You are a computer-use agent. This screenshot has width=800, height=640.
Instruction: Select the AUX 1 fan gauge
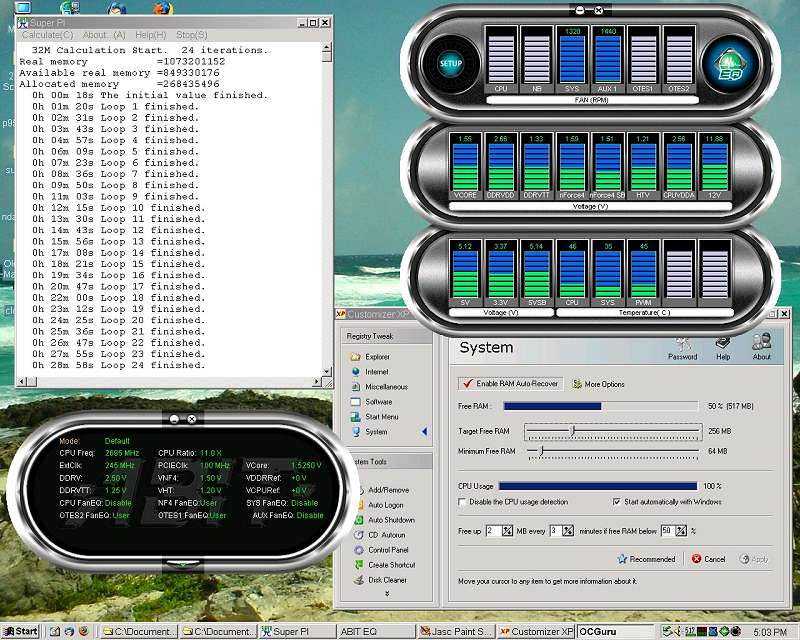click(608, 60)
